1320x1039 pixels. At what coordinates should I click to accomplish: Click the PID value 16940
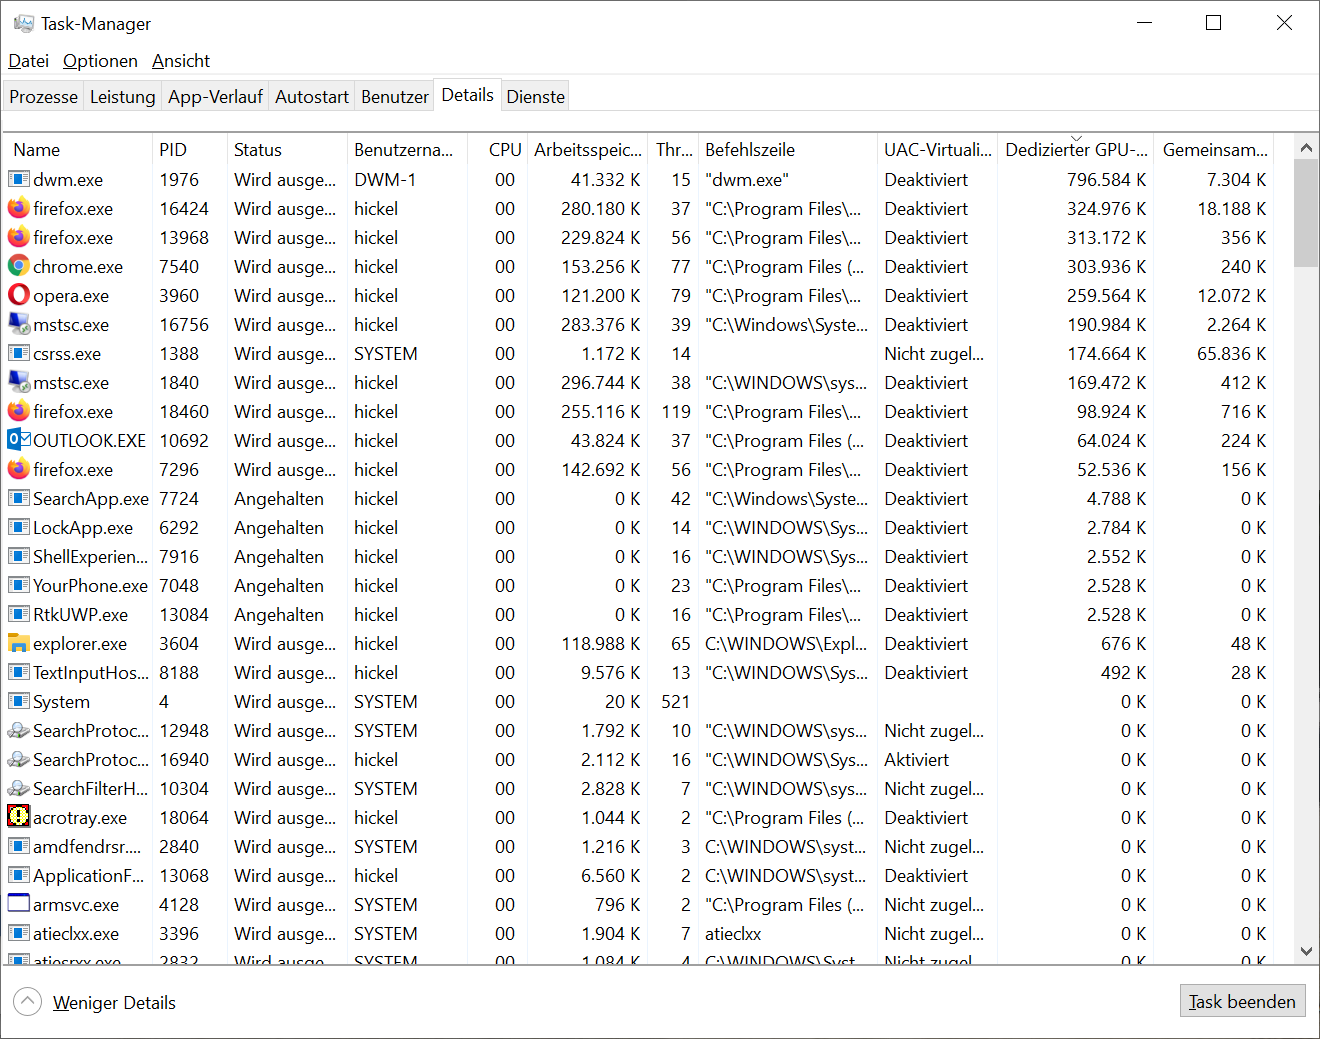[184, 760]
